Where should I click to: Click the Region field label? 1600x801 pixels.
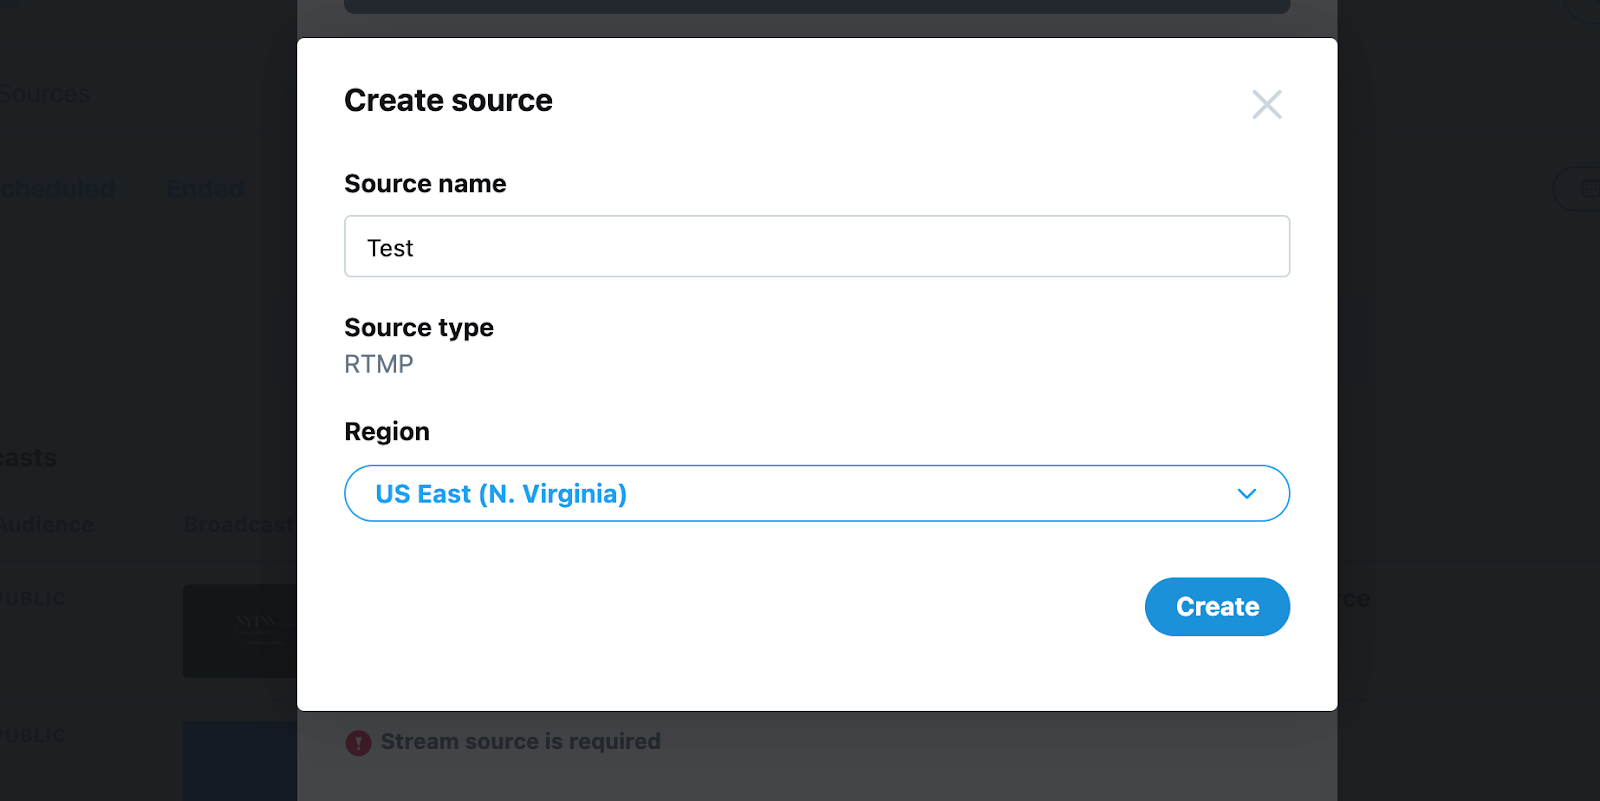(x=387, y=432)
